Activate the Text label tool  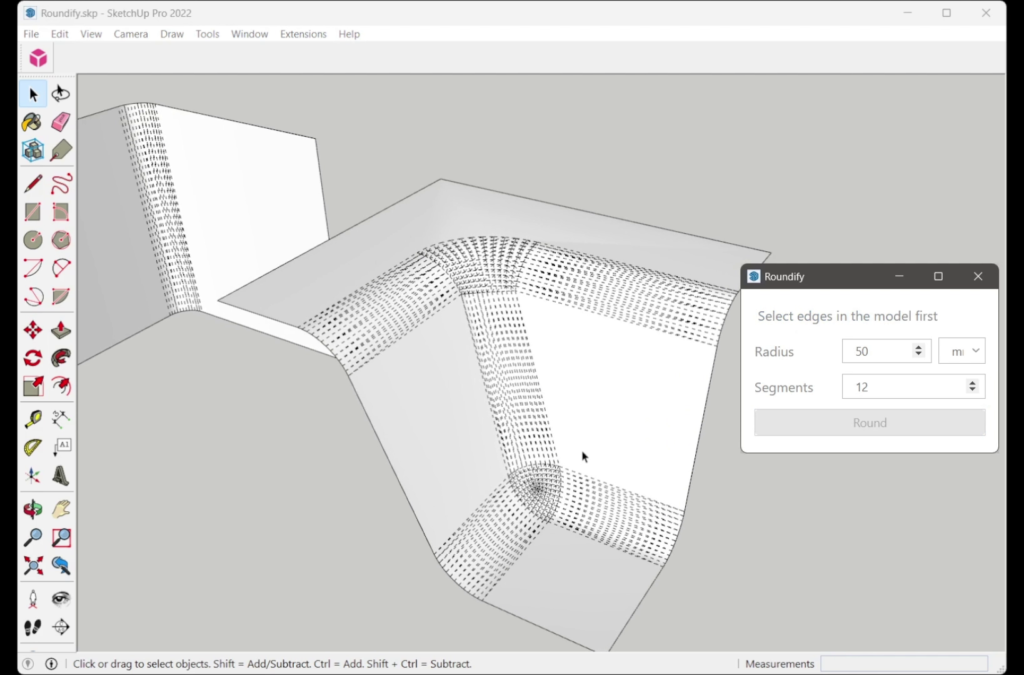61,447
